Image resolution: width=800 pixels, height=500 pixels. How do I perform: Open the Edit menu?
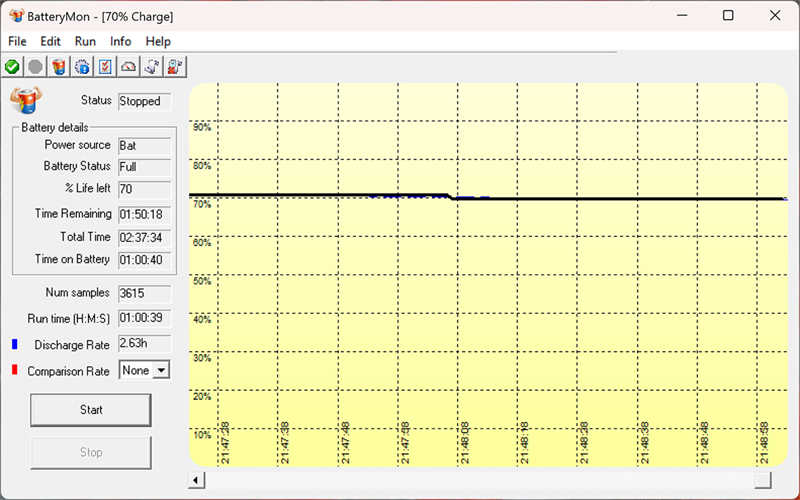[51, 41]
